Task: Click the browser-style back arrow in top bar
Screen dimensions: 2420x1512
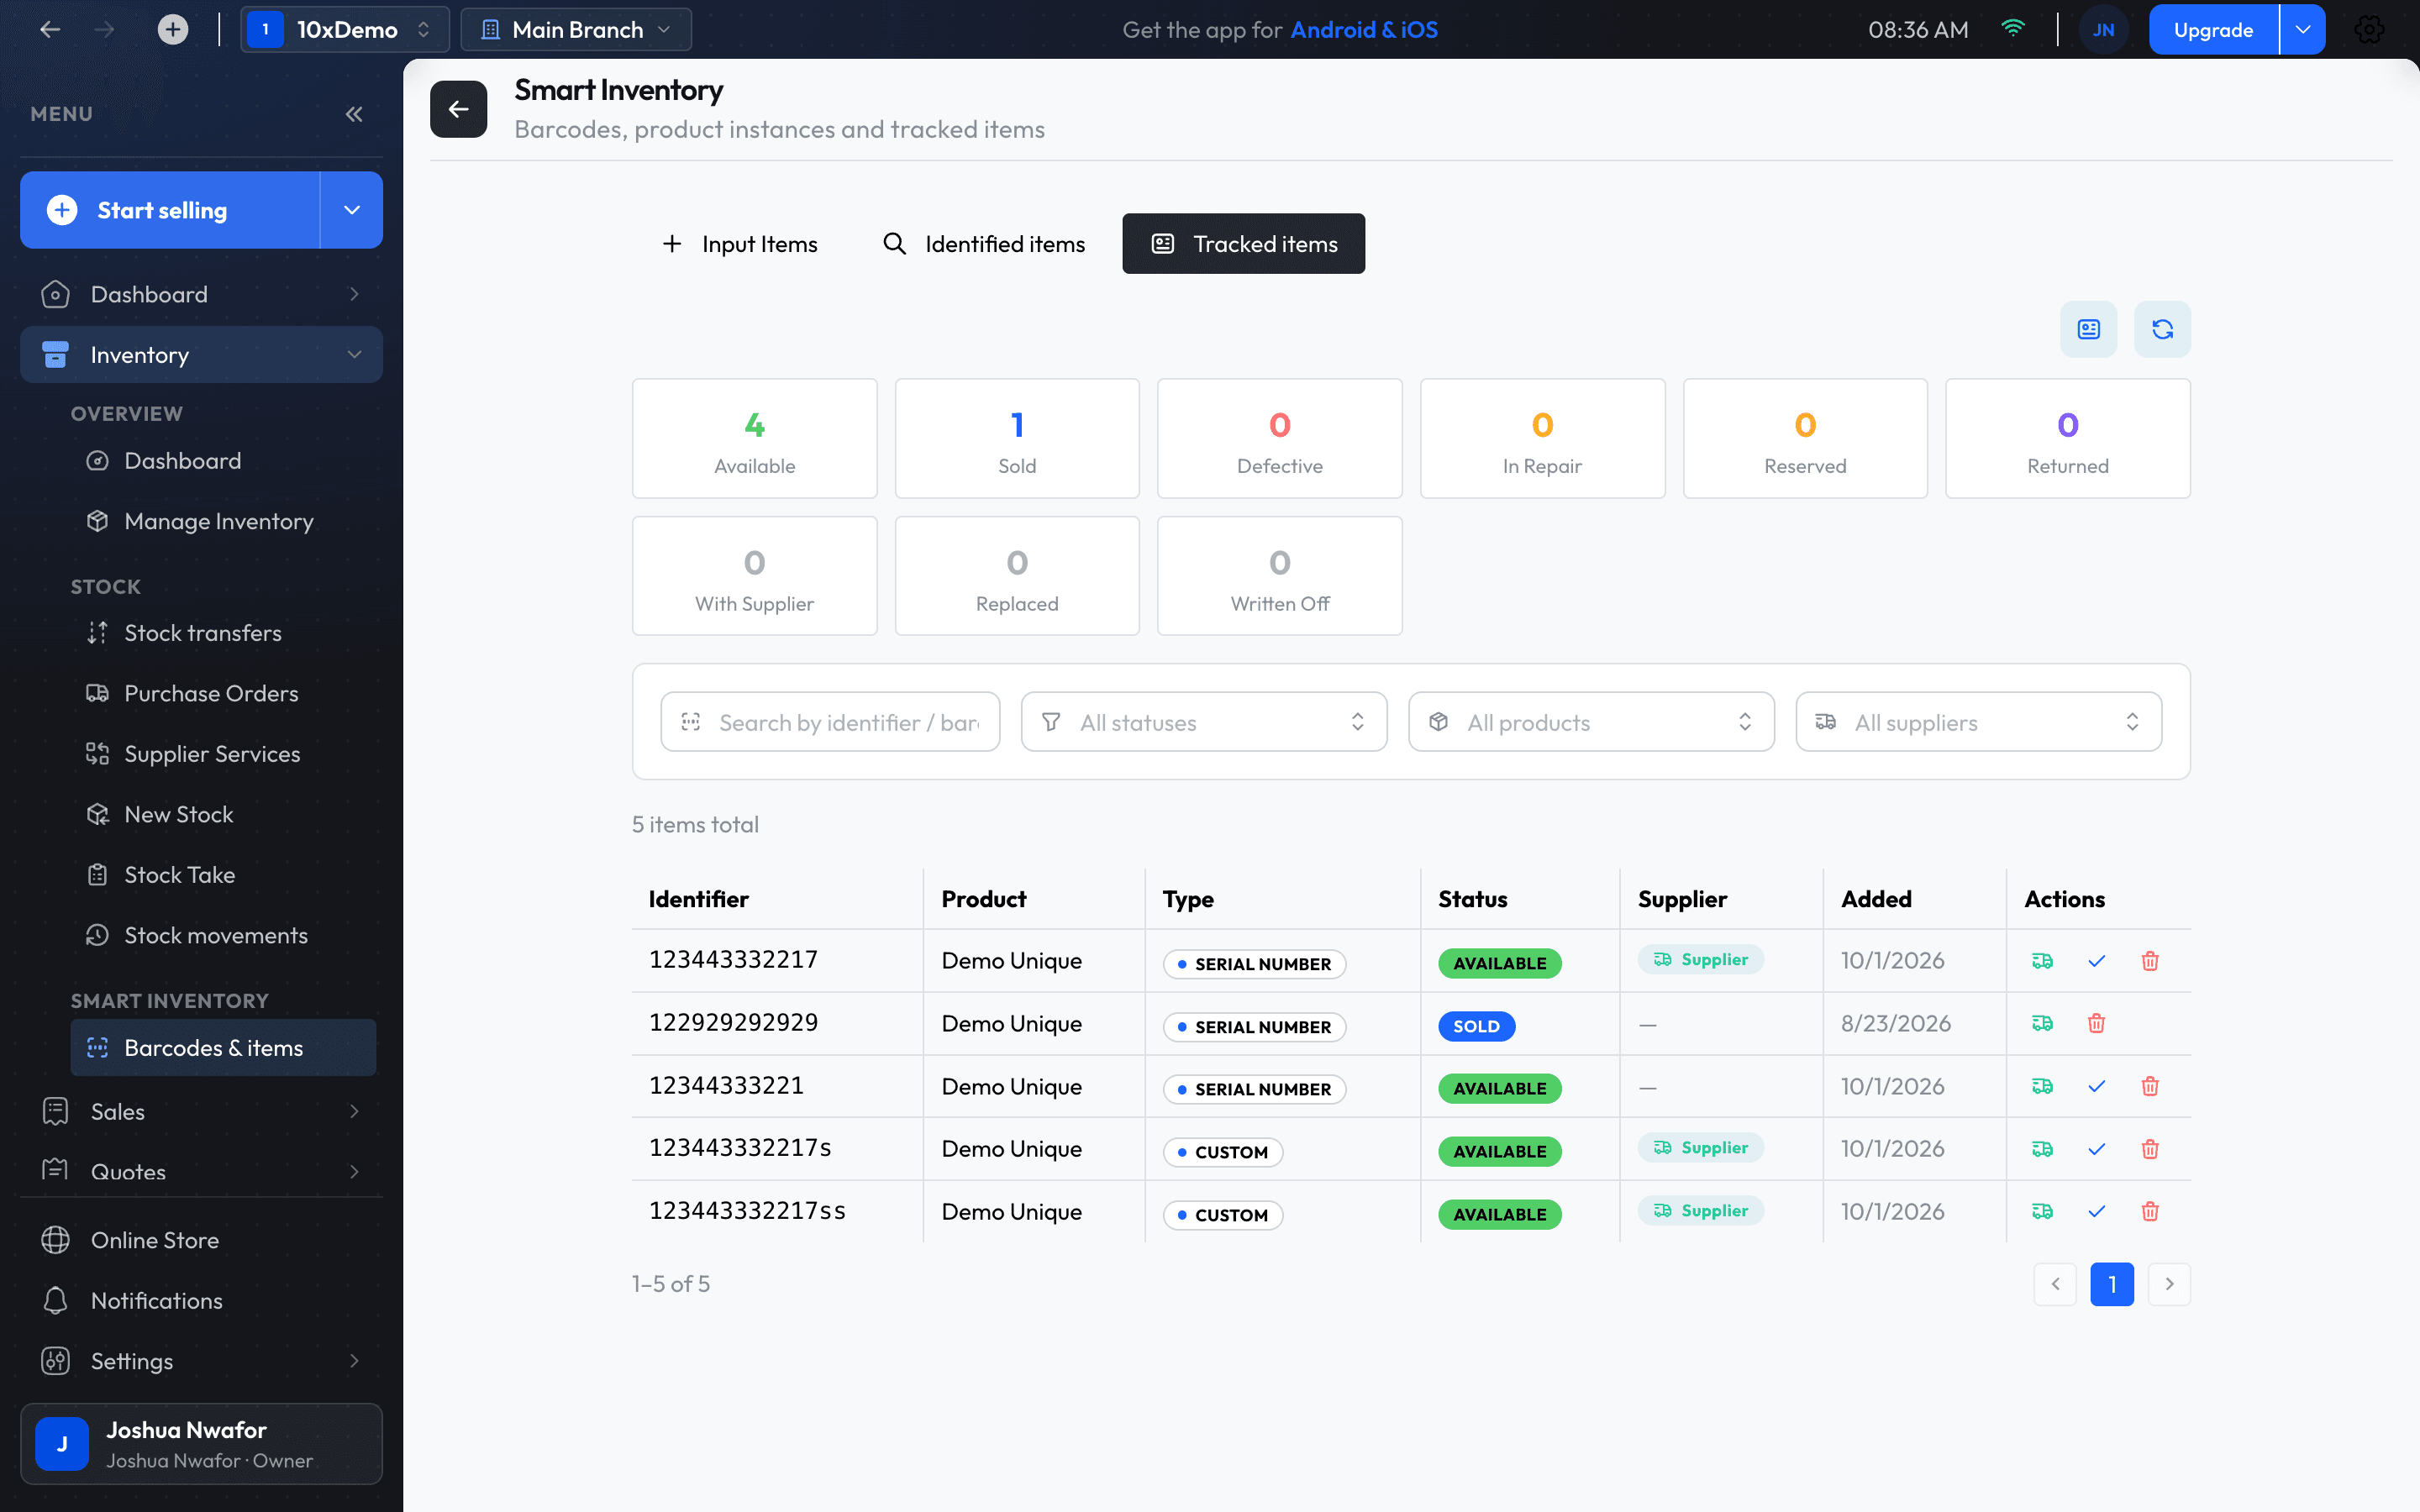Action: 50,29
